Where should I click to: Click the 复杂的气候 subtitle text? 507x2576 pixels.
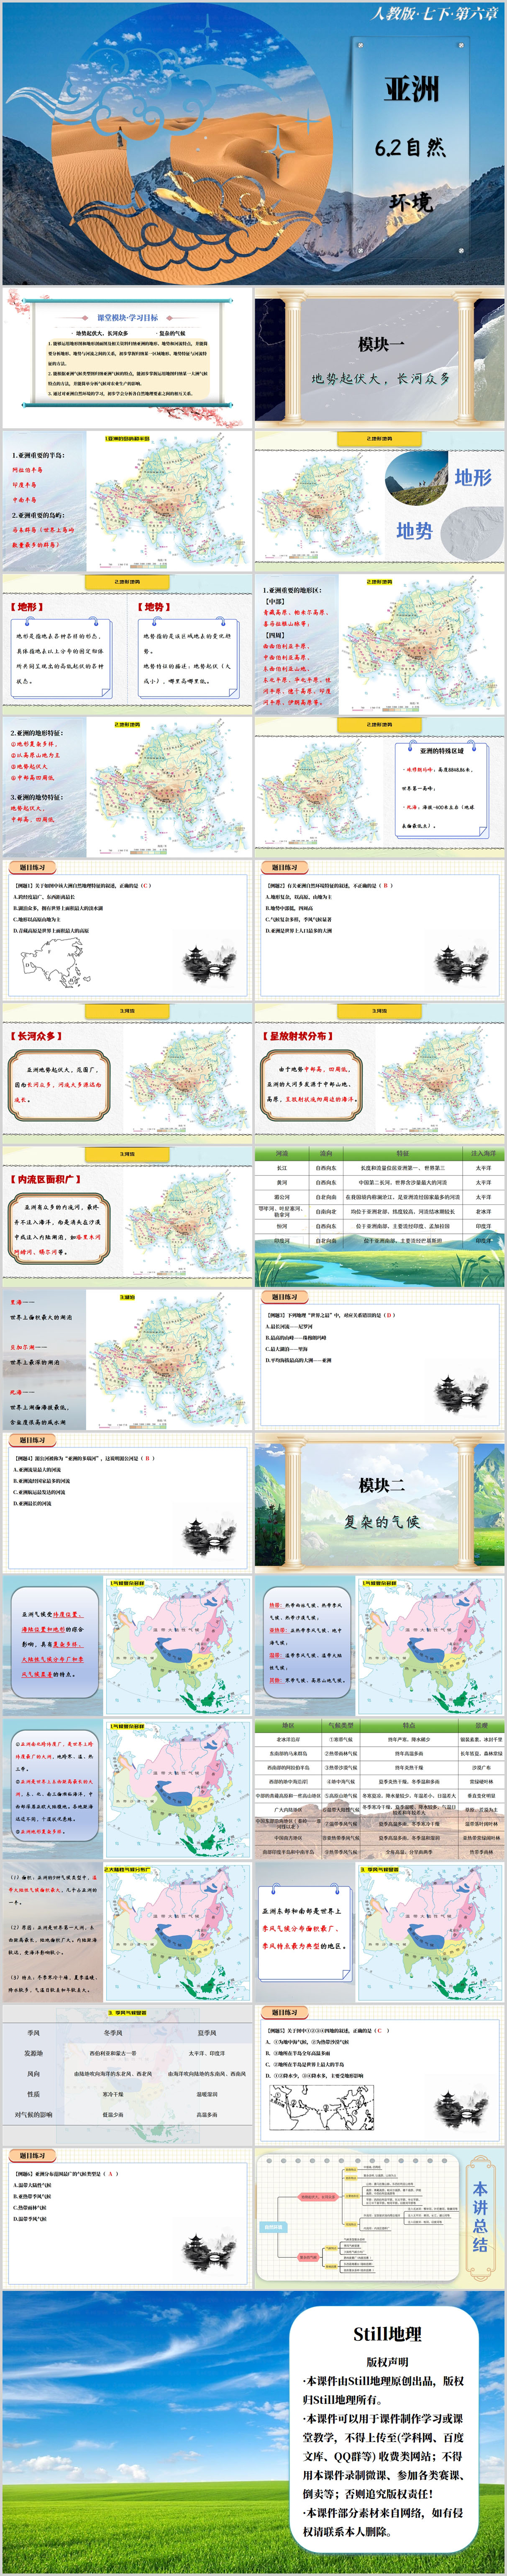(x=381, y=1522)
